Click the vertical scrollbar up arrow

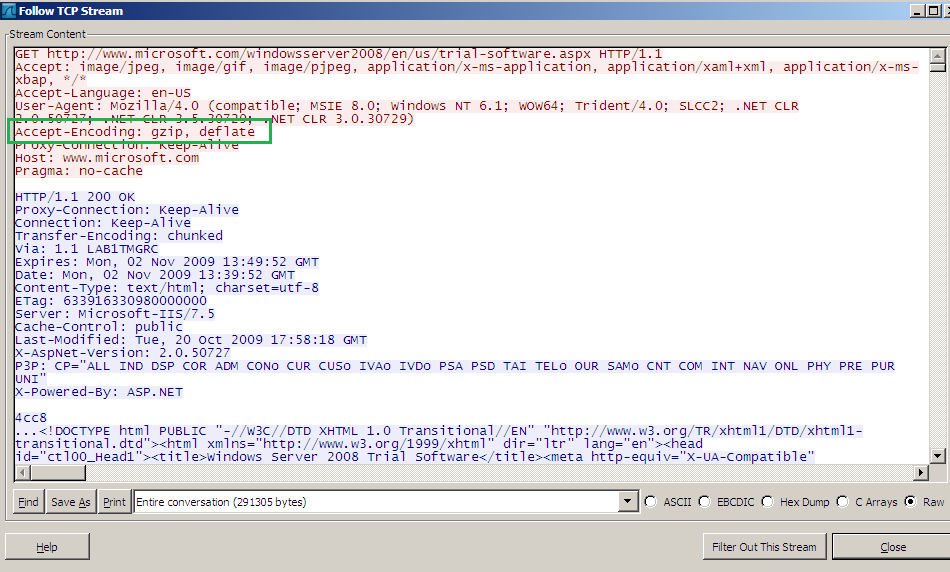(x=938, y=54)
